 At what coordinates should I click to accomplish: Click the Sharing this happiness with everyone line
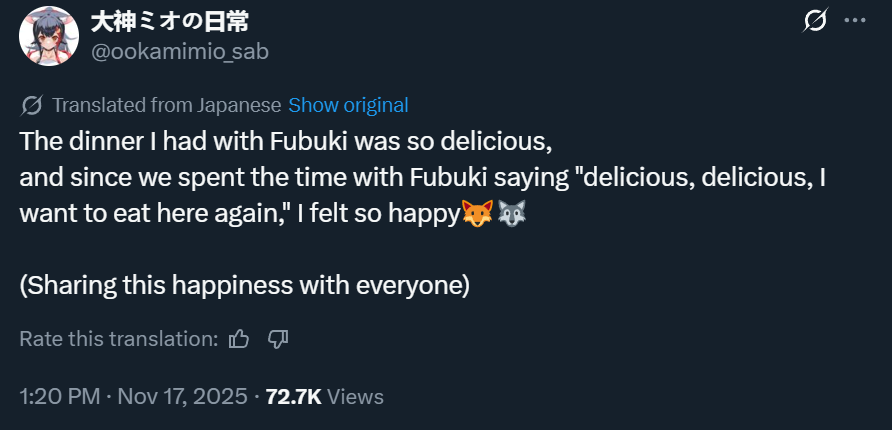coord(245,285)
